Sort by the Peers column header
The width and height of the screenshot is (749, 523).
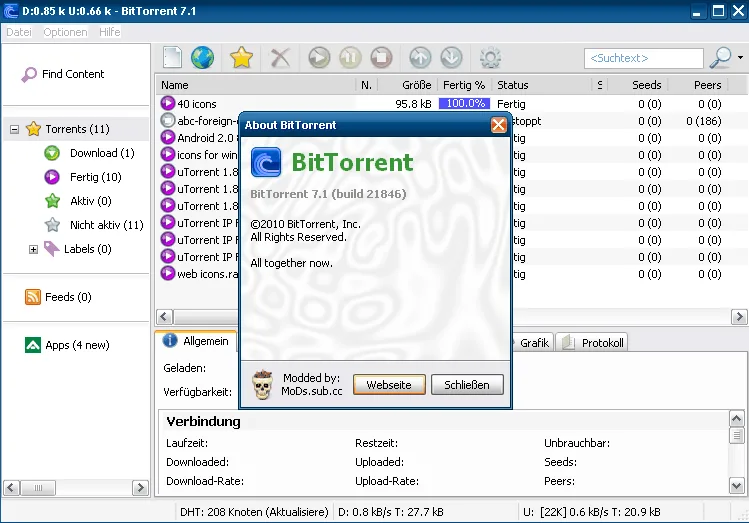pyautogui.click(x=698, y=85)
